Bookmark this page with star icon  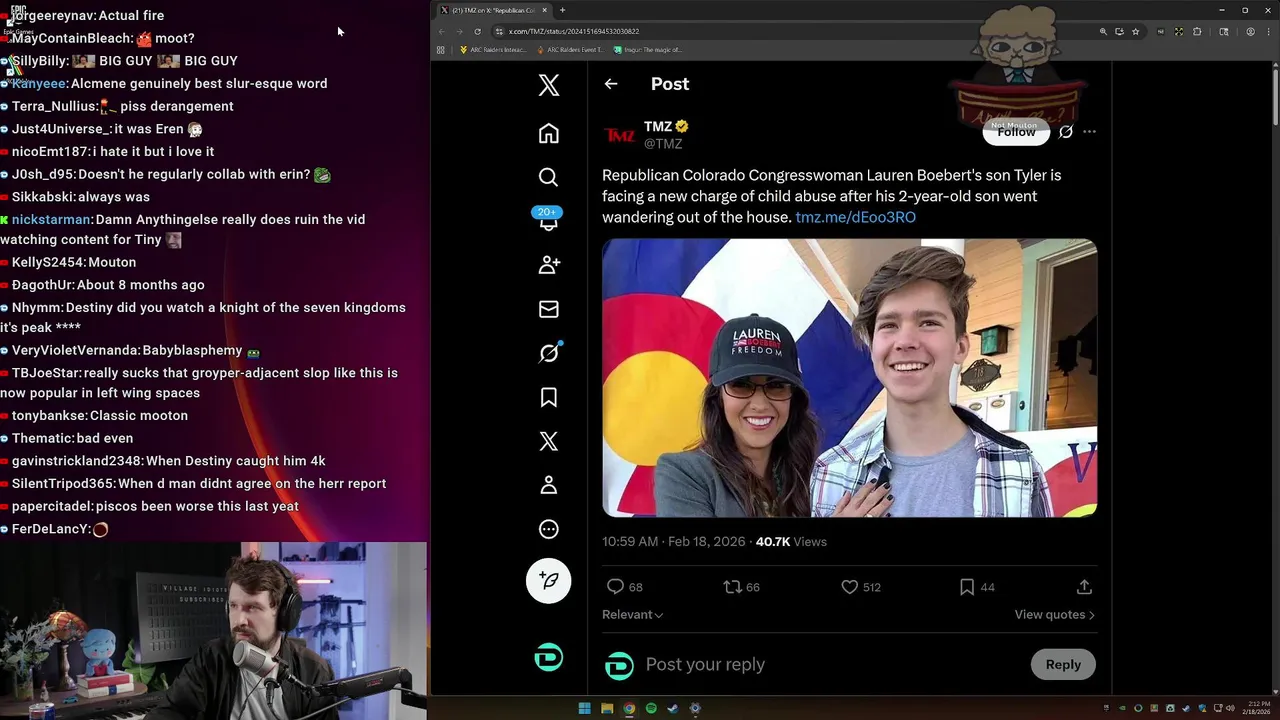[1135, 31]
